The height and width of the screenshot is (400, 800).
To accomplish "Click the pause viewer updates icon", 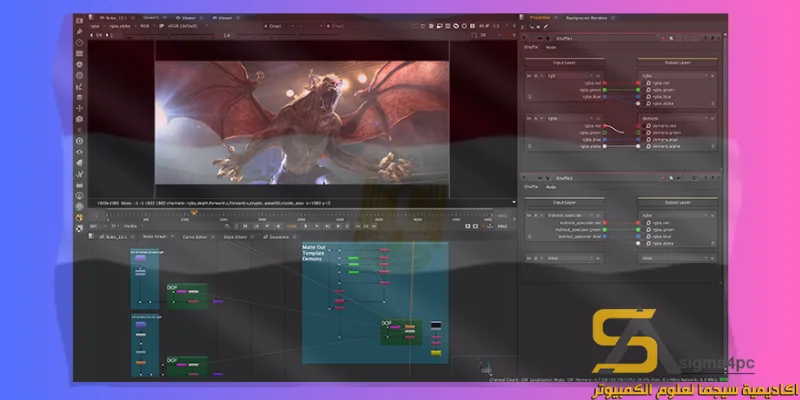I will tap(472, 26).
